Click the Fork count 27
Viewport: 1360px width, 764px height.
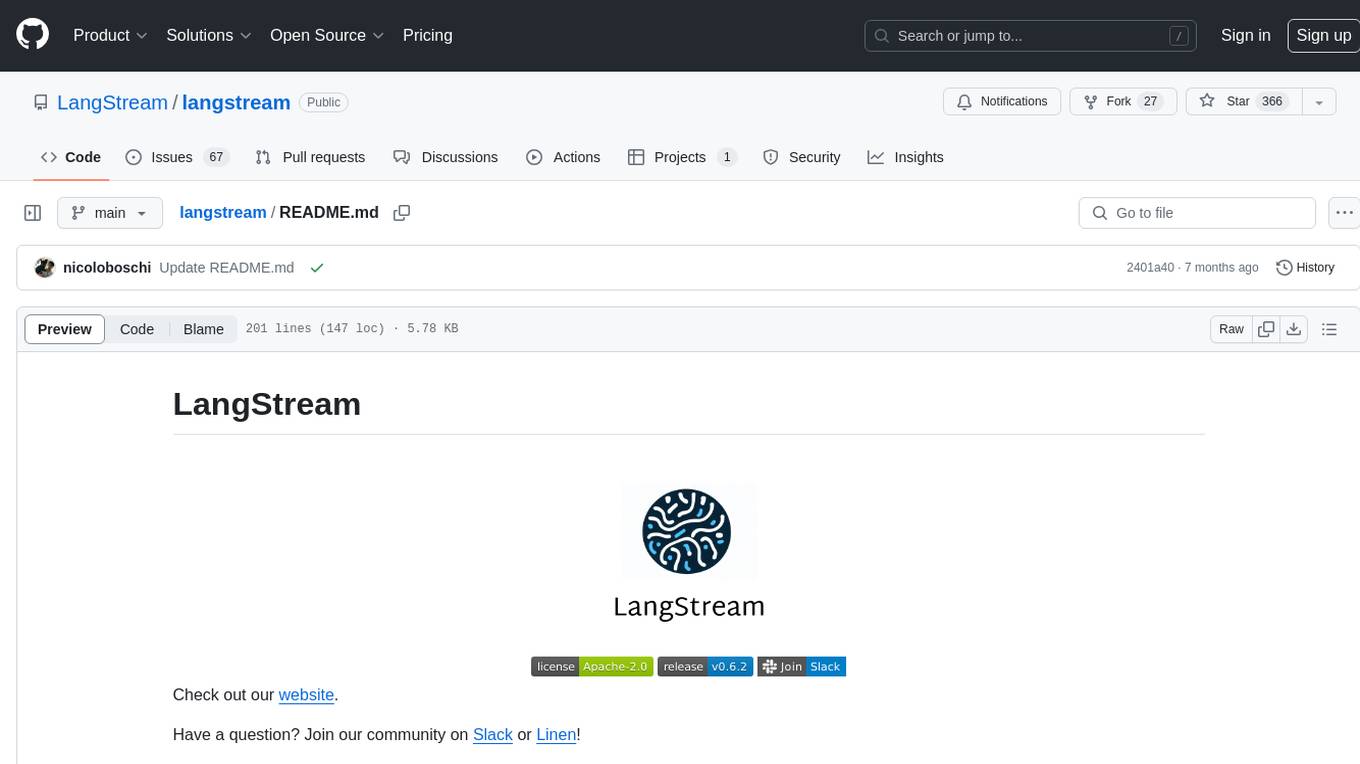click(1150, 102)
